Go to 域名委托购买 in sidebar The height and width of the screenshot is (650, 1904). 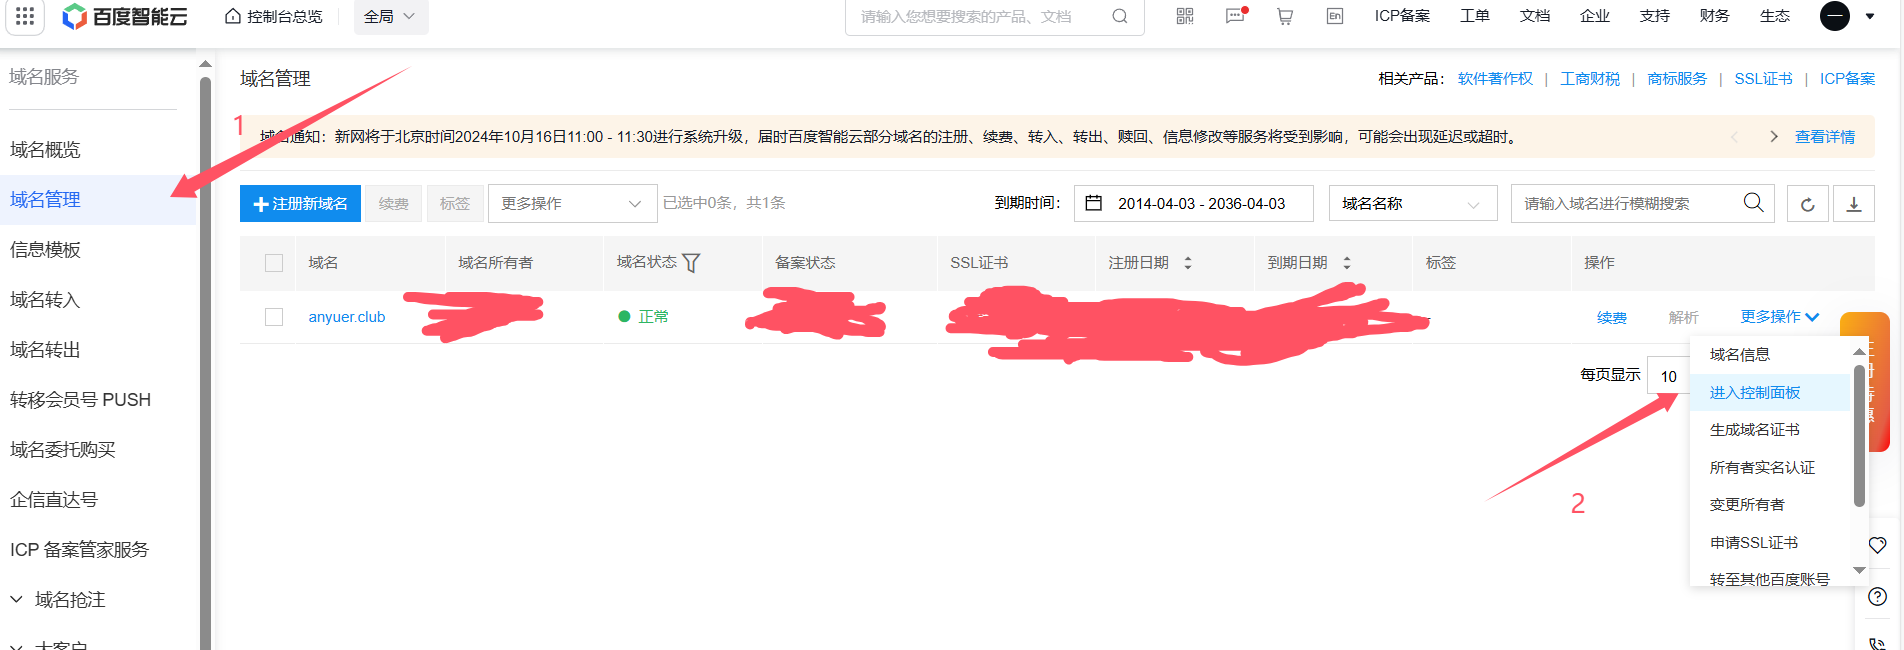(63, 450)
